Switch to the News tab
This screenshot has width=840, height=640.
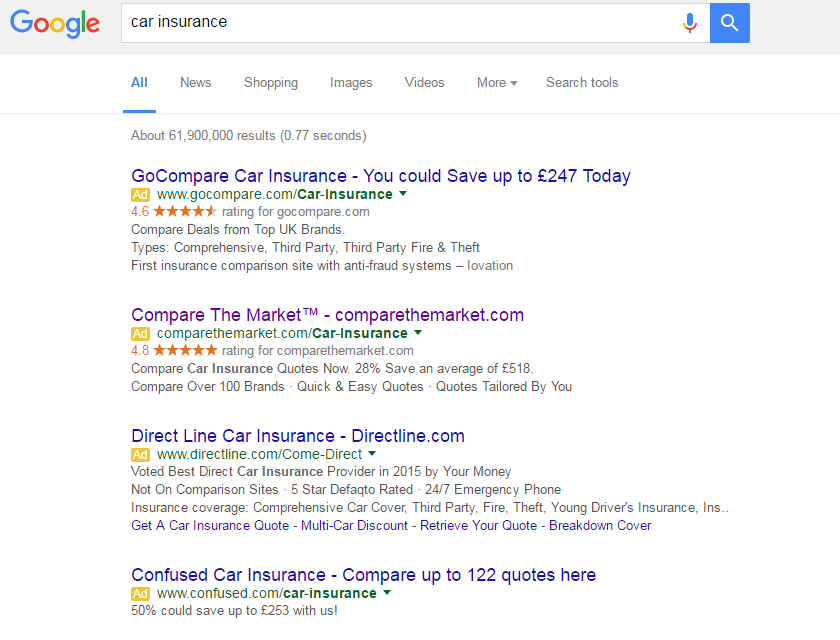tap(196, 82)
